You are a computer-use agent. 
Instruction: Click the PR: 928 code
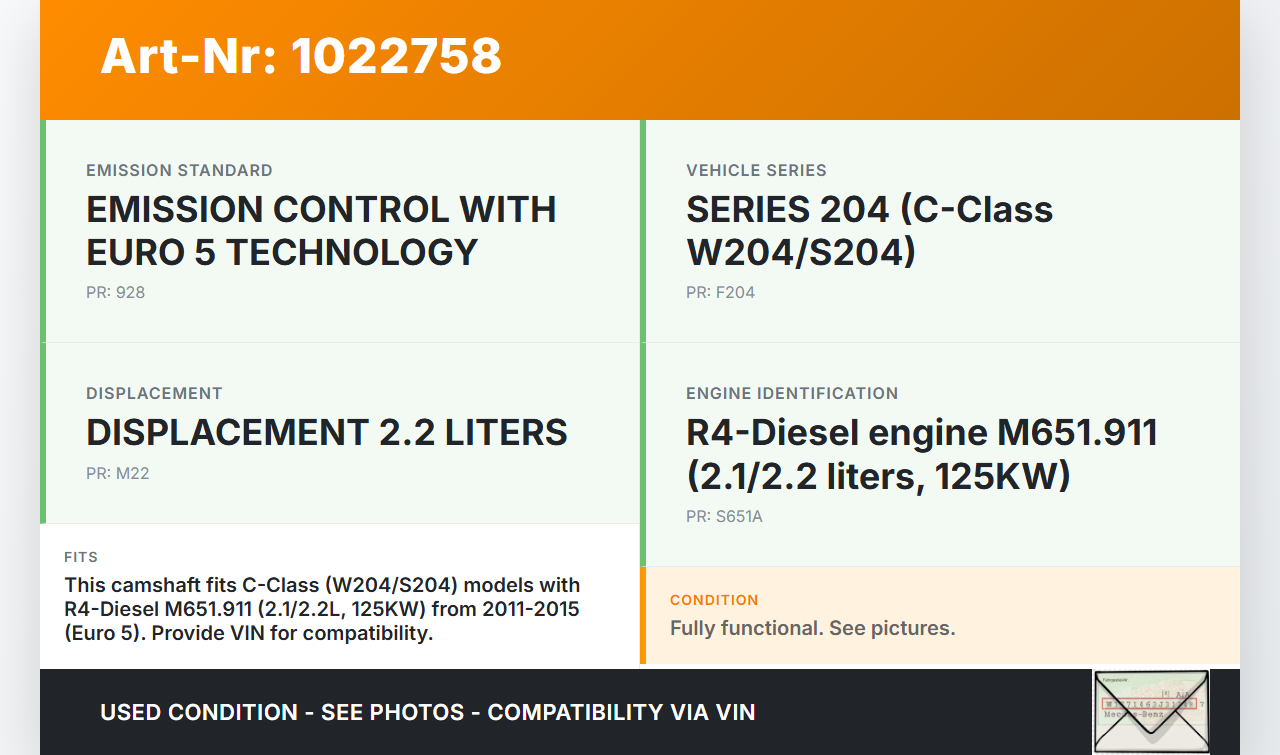(115, 293)
